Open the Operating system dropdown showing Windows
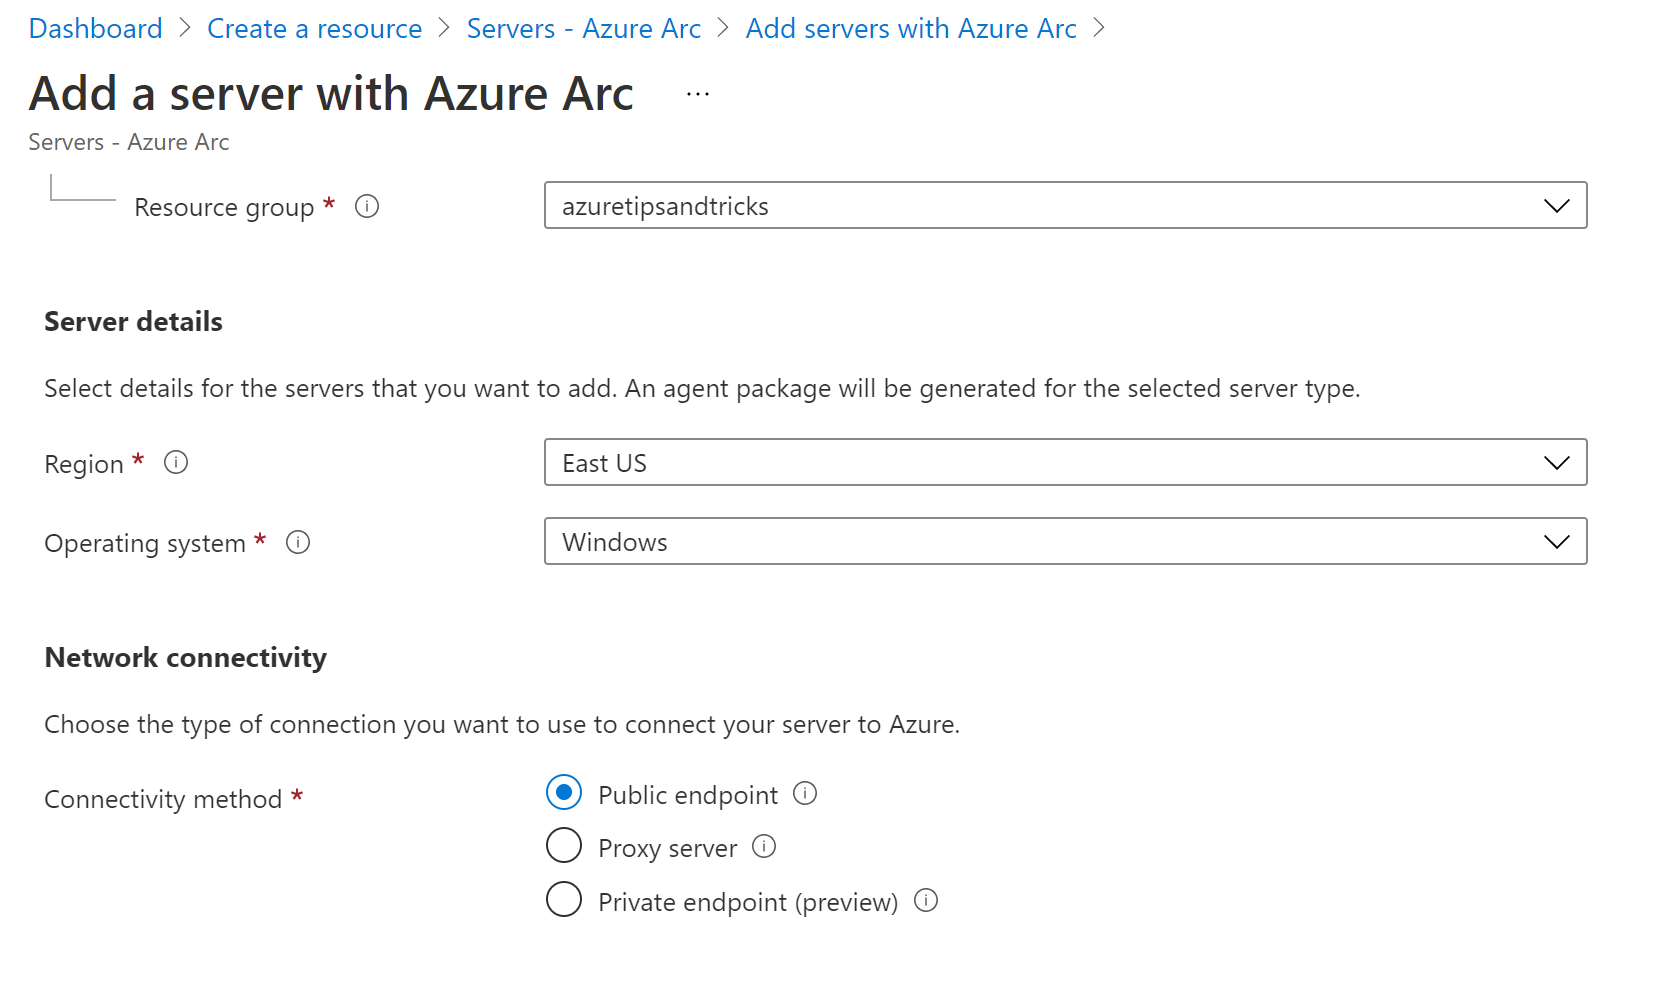Image resolution: width=1659 pixels, height=1002 pixels. click(1065, 541)
